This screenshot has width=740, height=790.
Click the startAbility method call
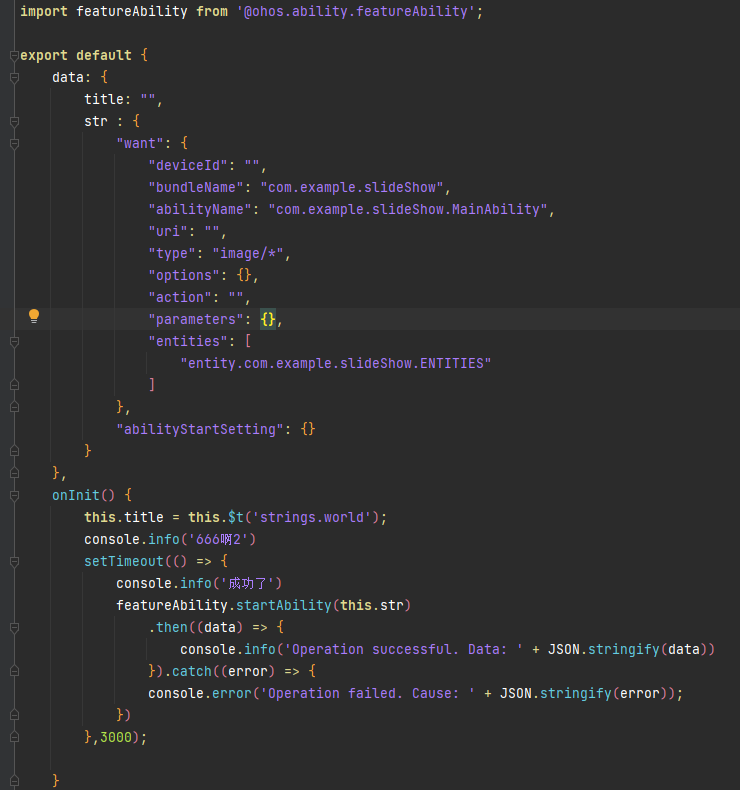[x=284, y=606]
